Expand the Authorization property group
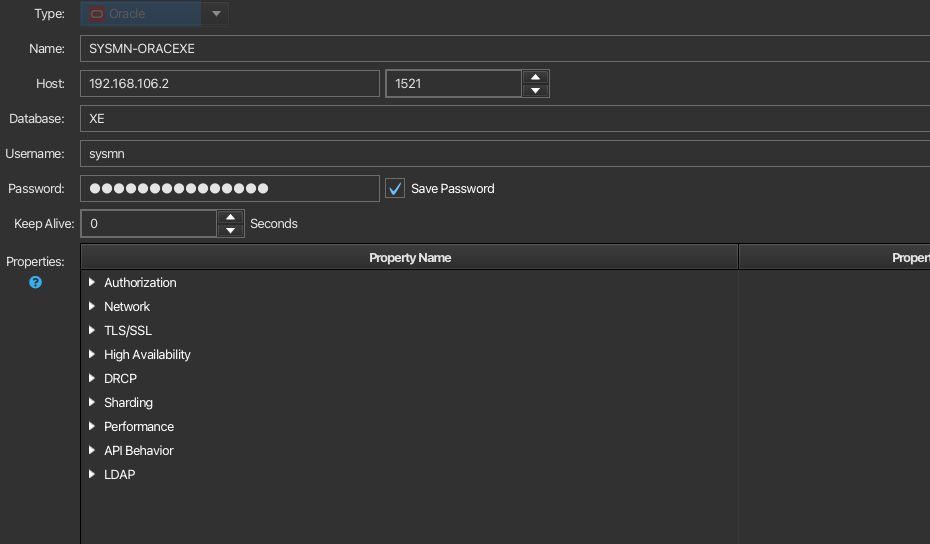This screenshot has height=544, width=930. tap(92, 283)
